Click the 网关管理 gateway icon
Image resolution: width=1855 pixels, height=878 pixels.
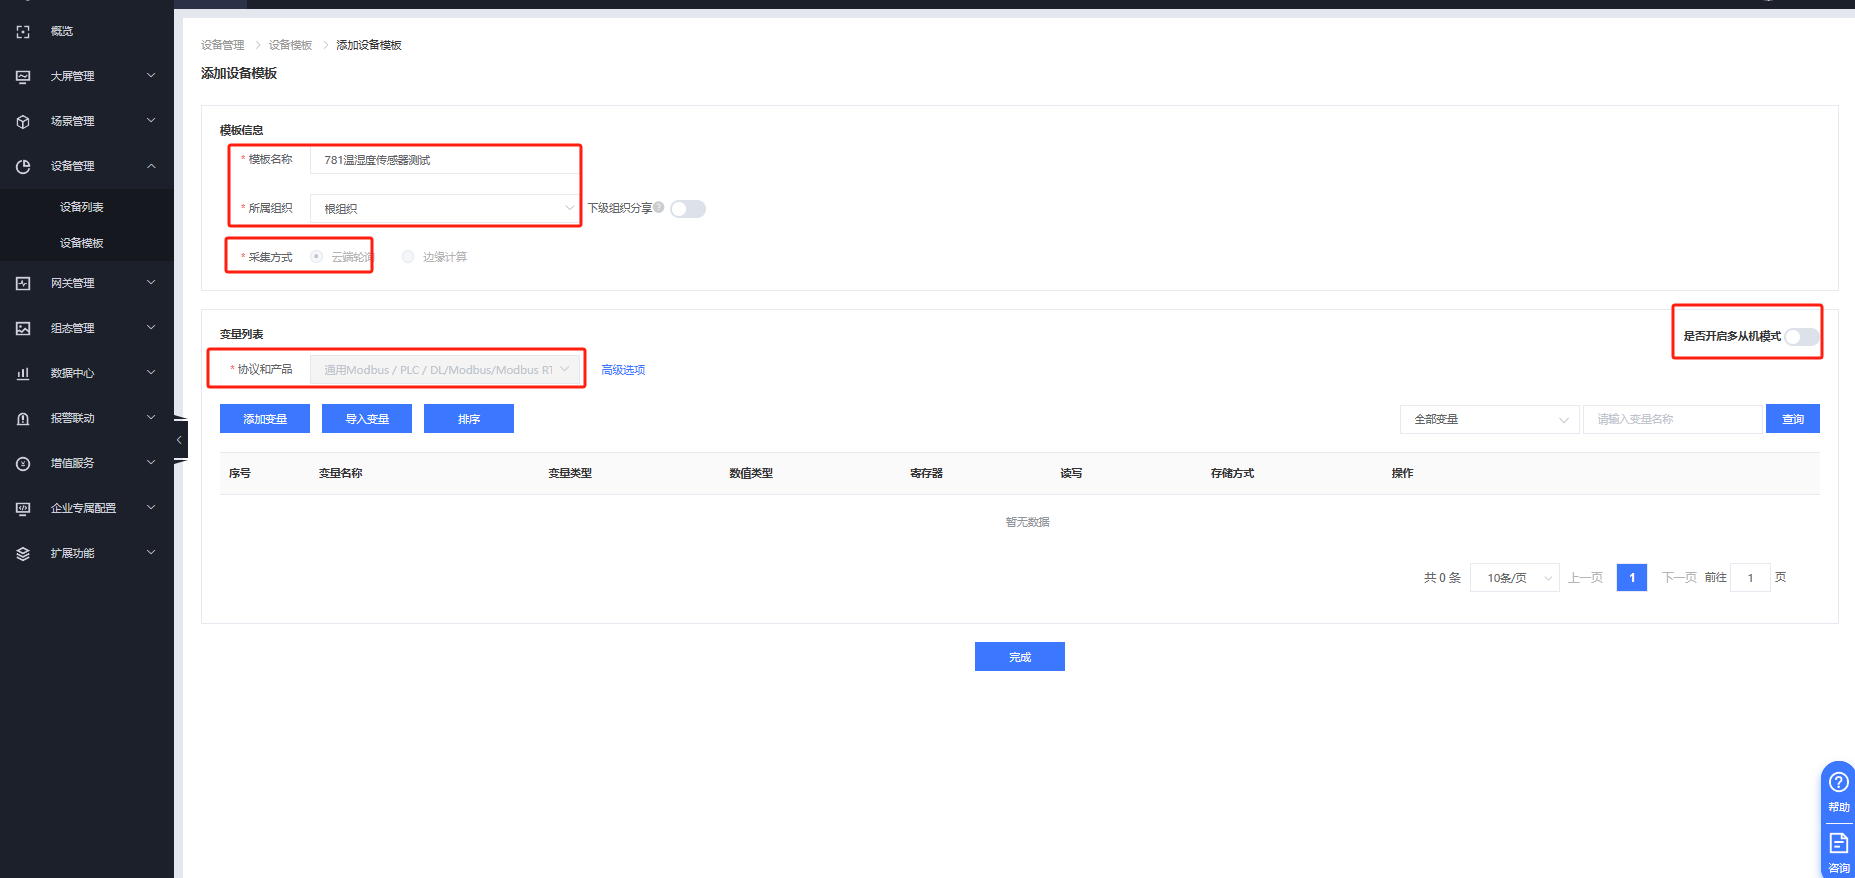(x=23, y=284)
